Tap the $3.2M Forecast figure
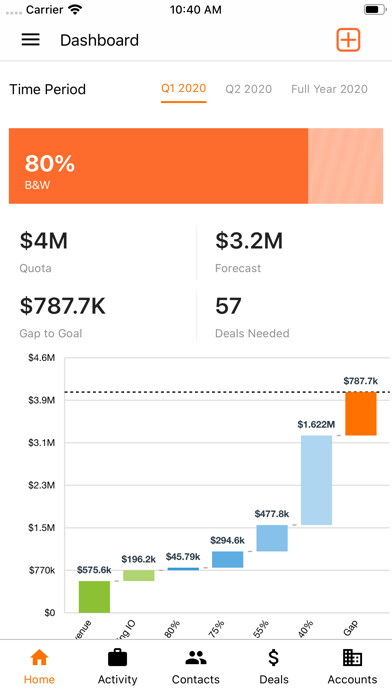This screenshot has height=696, width=392. point(249,241)
